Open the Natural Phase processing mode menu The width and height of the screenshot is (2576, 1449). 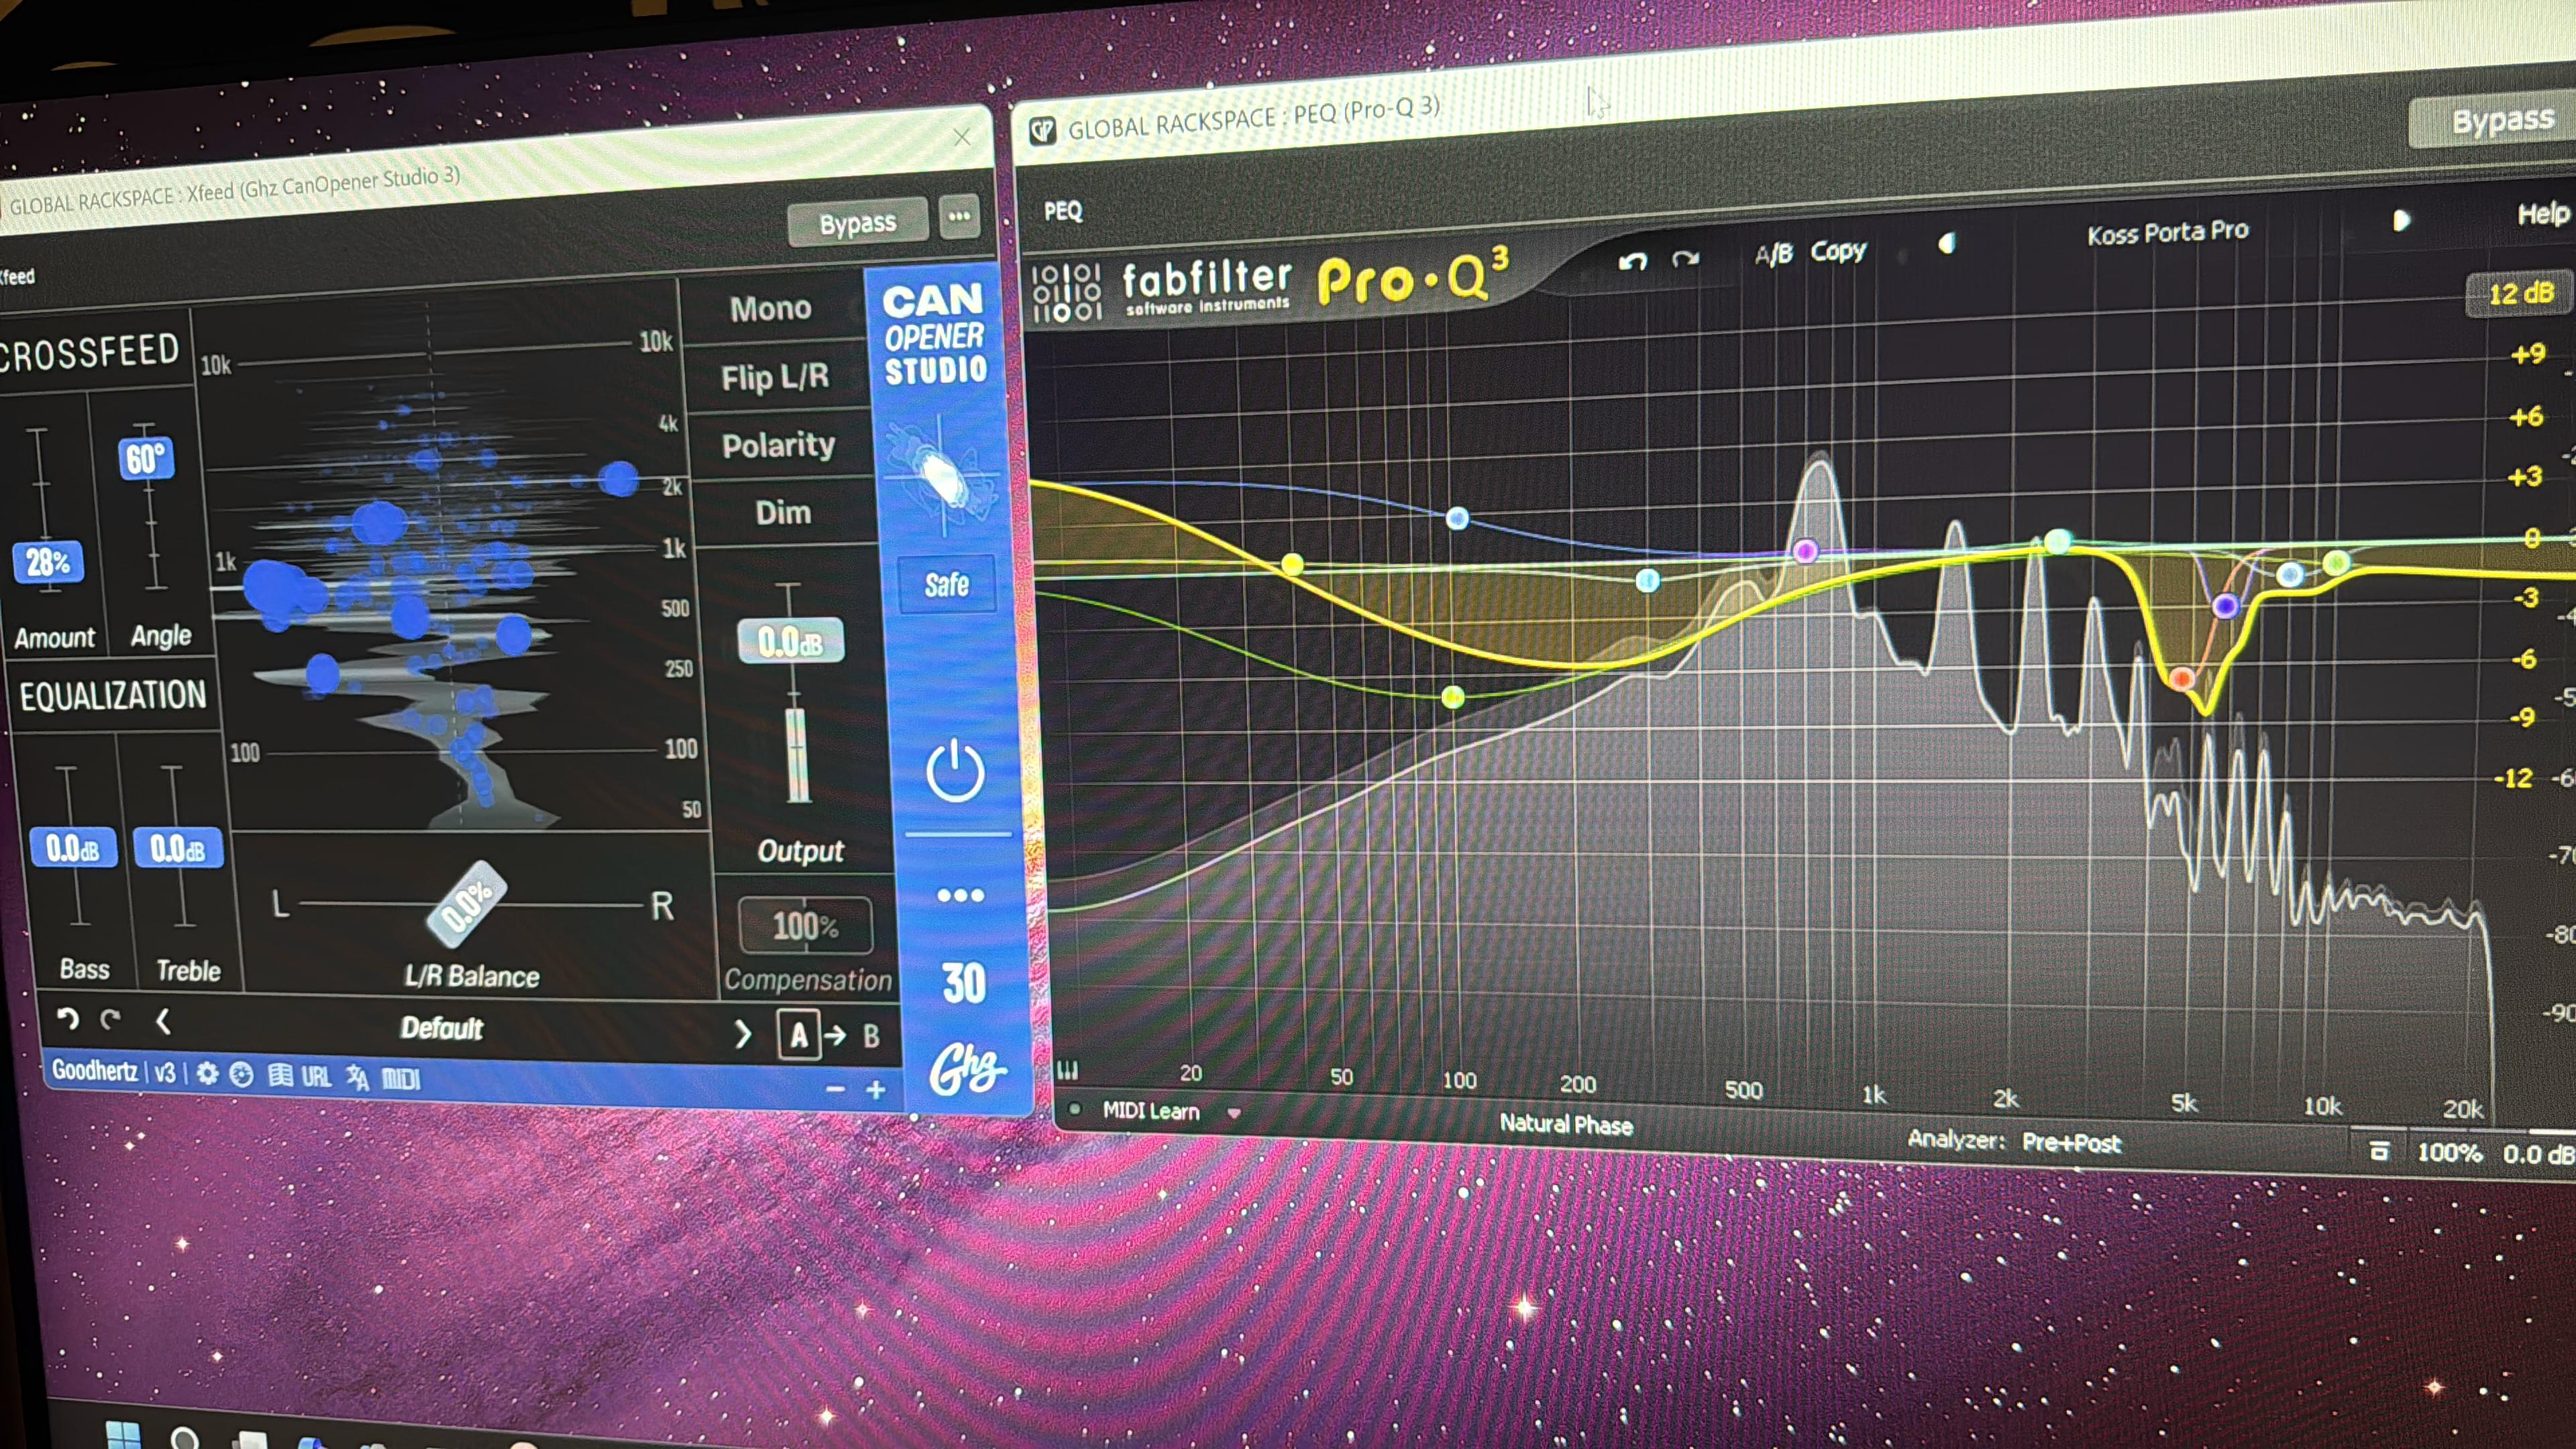[1566, 1124]
